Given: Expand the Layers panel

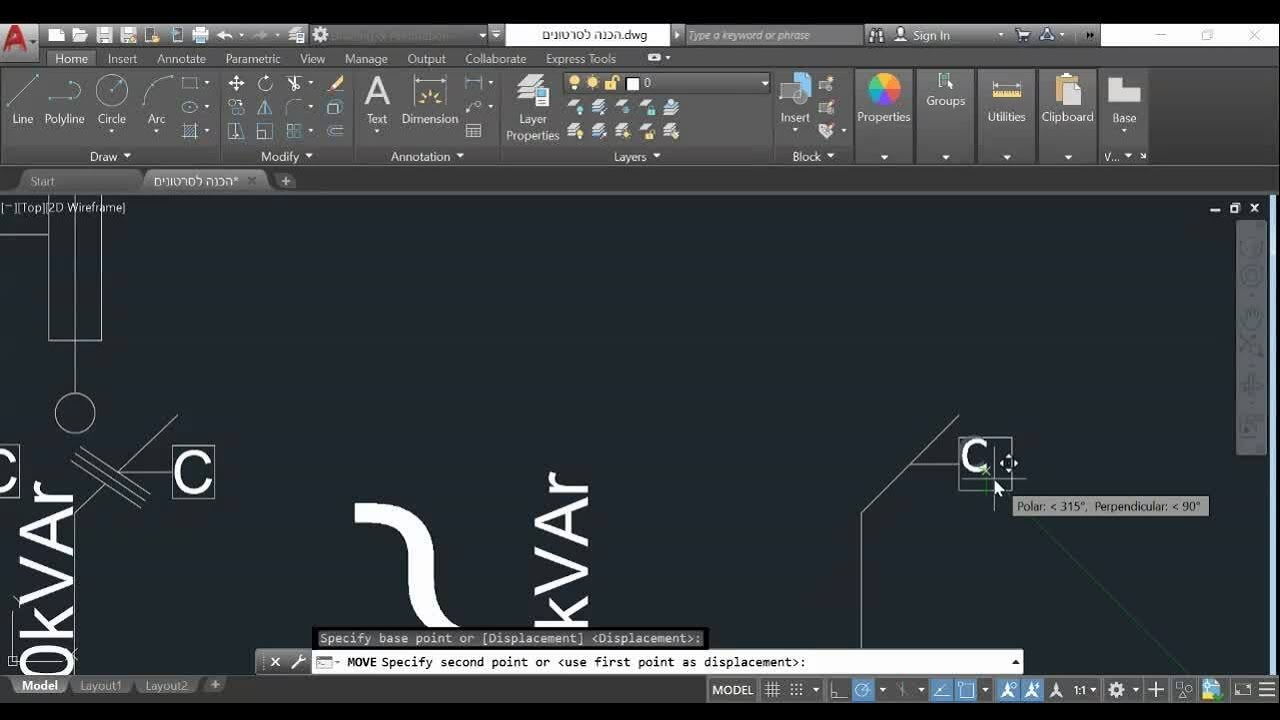Looking at the screenshot, I should tap(637, 156).
